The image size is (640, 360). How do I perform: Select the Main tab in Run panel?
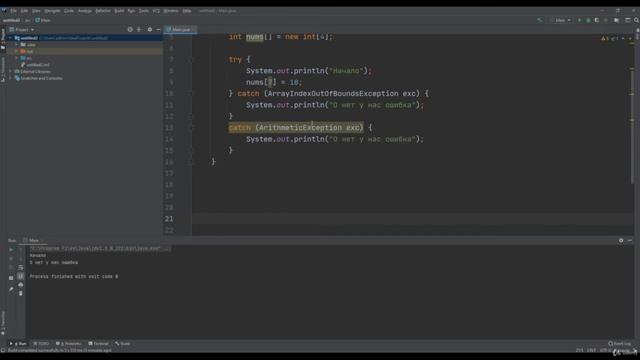(x=33, y=240)
